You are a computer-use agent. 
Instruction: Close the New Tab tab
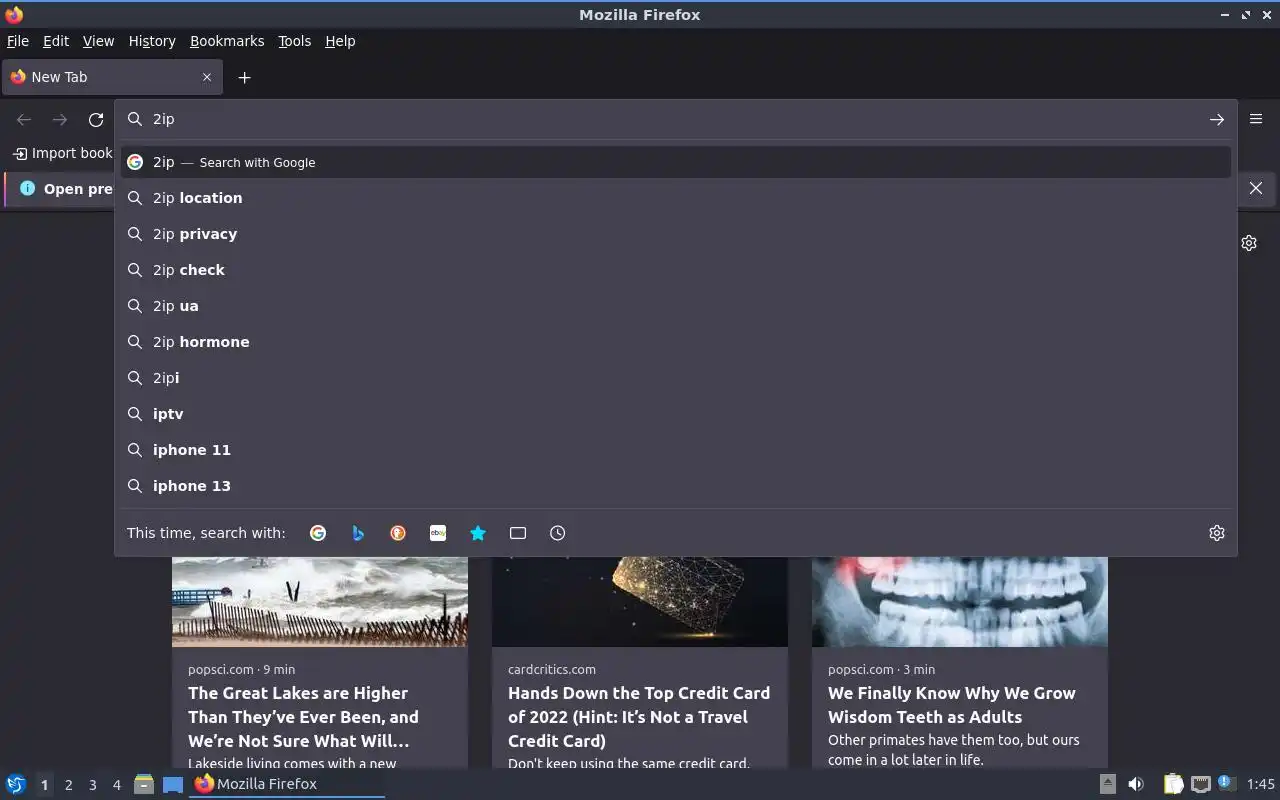[x=207, y=77]
